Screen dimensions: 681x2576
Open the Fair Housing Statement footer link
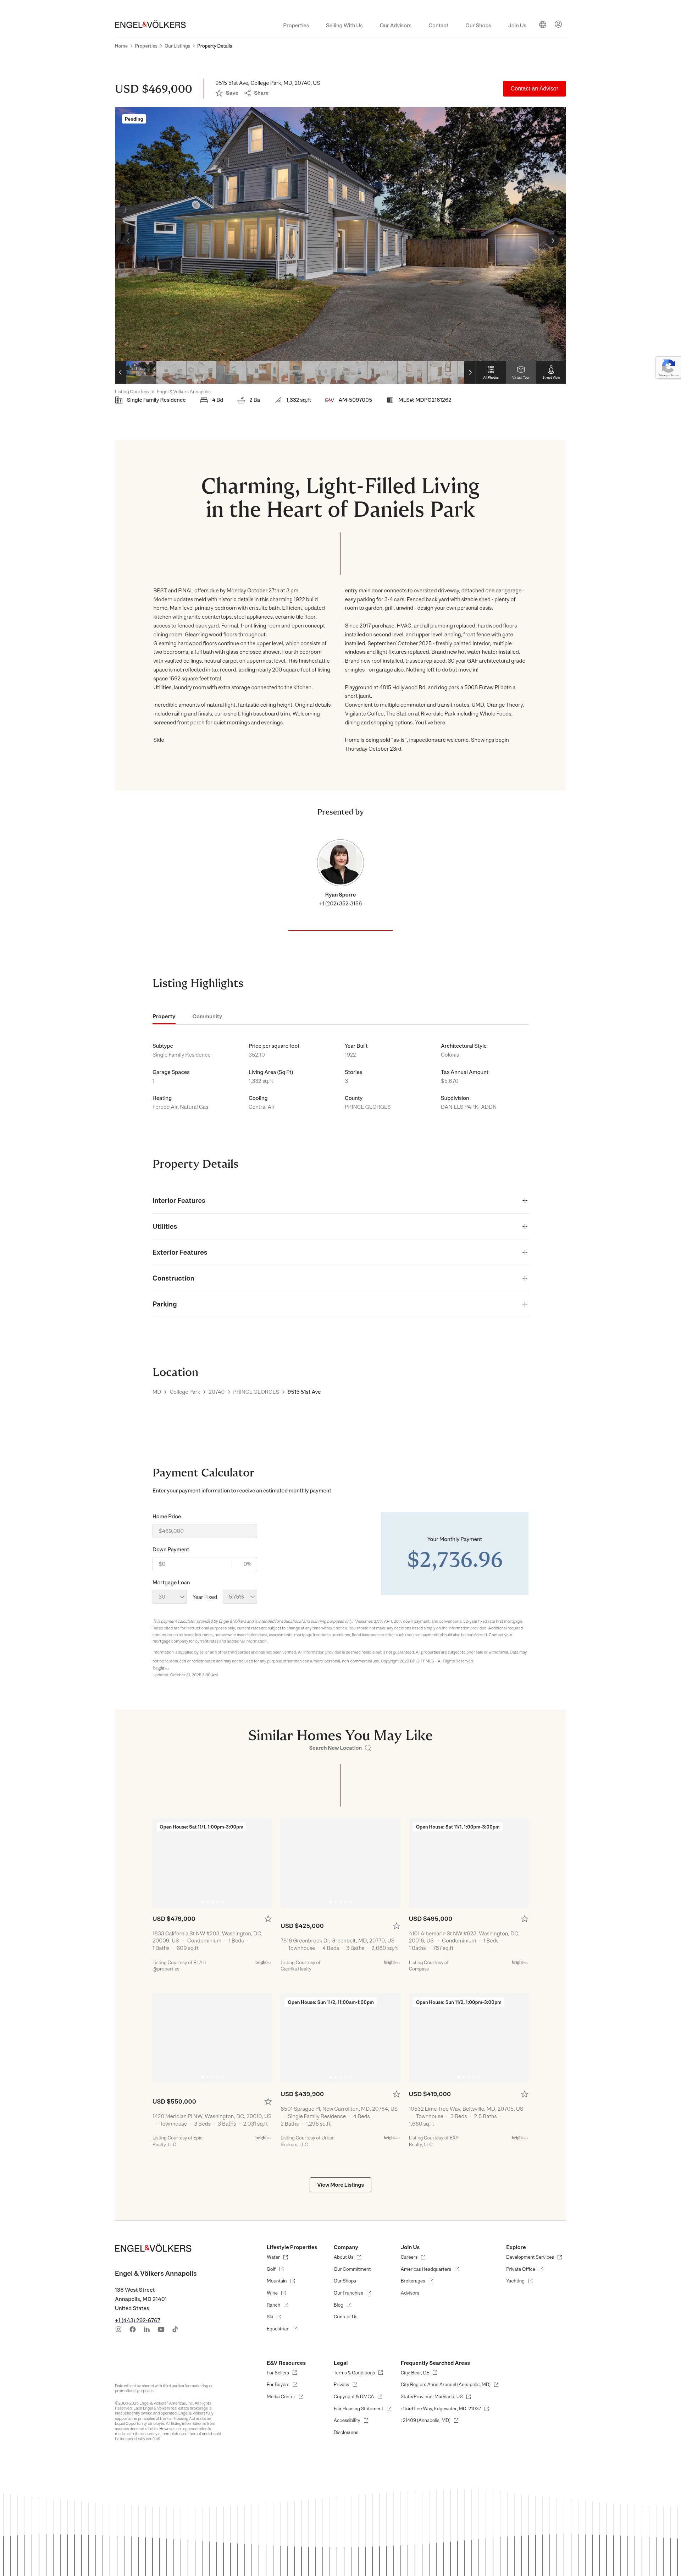358,2408
